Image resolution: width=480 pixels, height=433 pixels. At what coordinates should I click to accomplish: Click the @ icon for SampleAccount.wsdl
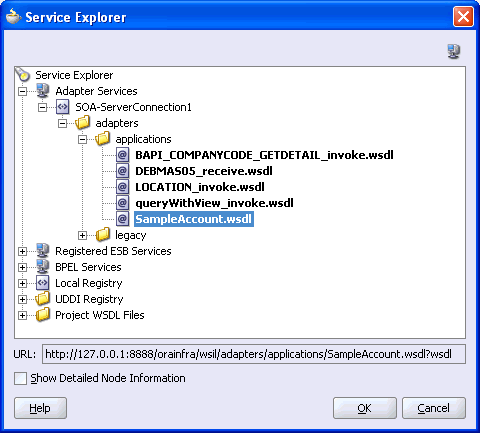(x=122, y=219)
